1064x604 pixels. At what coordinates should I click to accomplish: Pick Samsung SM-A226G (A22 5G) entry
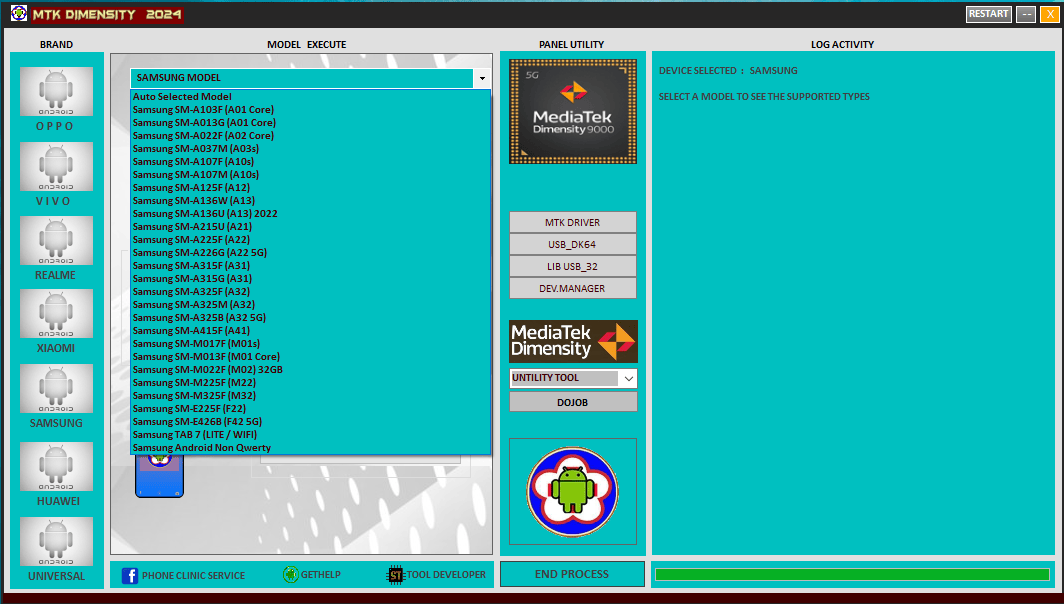click(310, 252)
